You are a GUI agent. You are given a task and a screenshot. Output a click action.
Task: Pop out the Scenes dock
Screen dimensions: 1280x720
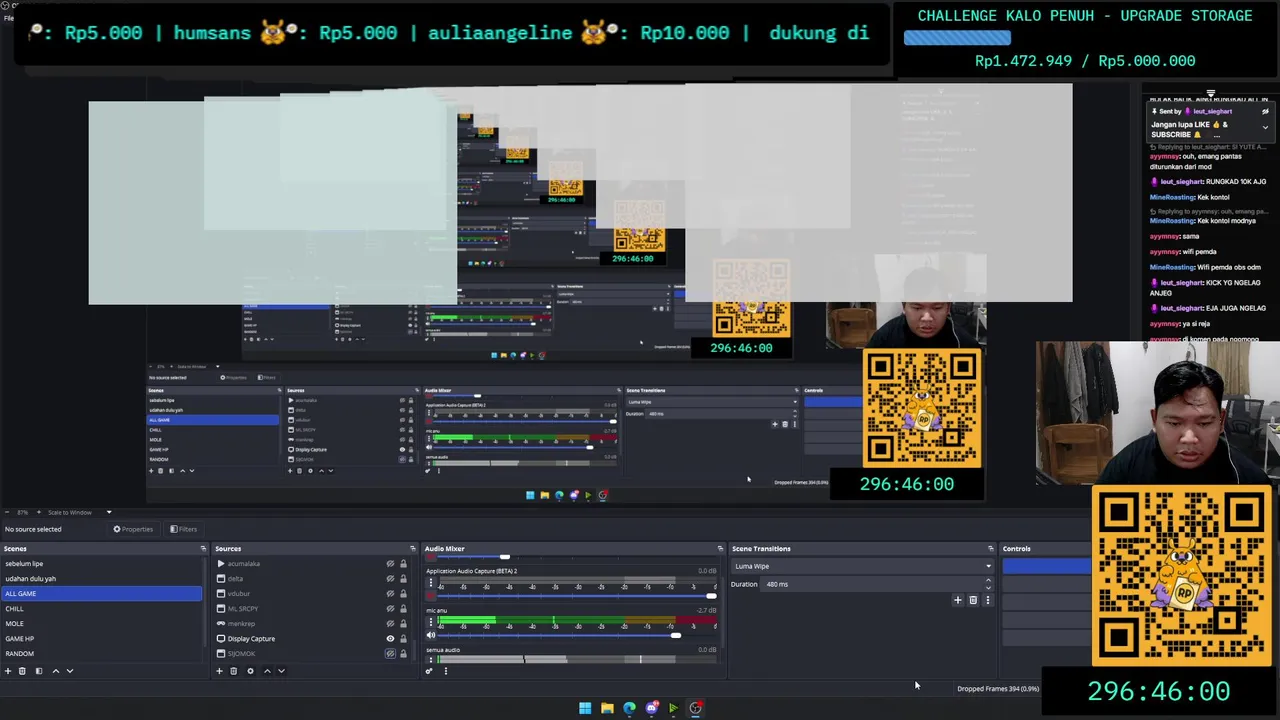coord(203,548)
